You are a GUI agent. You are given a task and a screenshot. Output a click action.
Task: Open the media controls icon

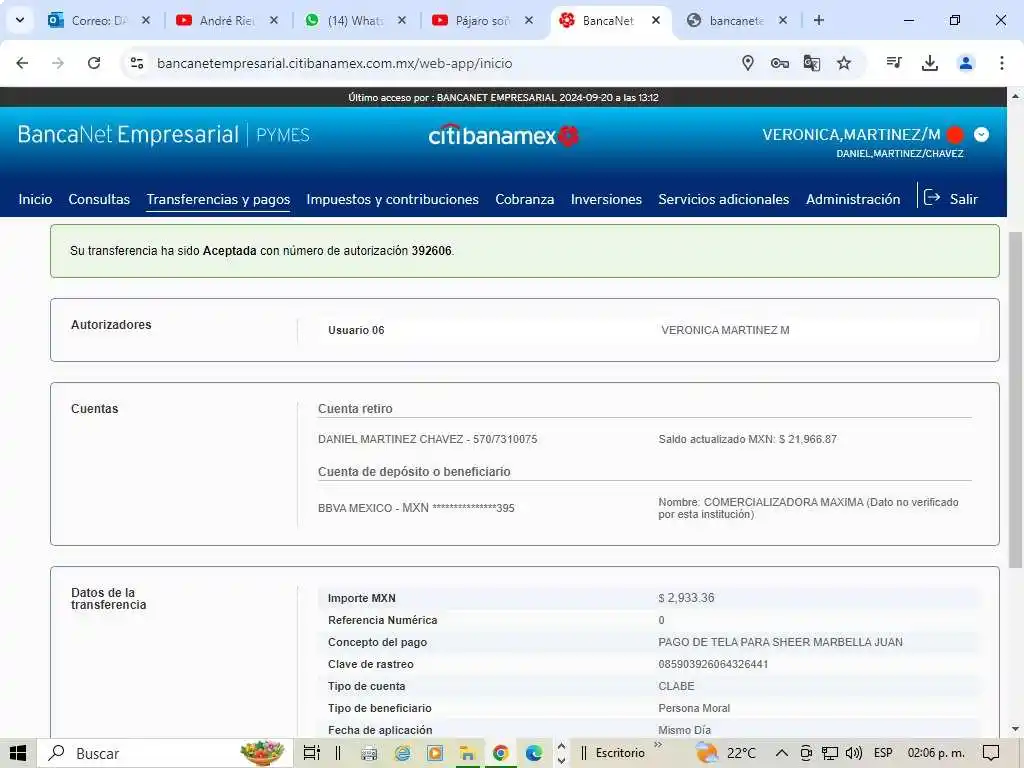click(x=894, y=63)
